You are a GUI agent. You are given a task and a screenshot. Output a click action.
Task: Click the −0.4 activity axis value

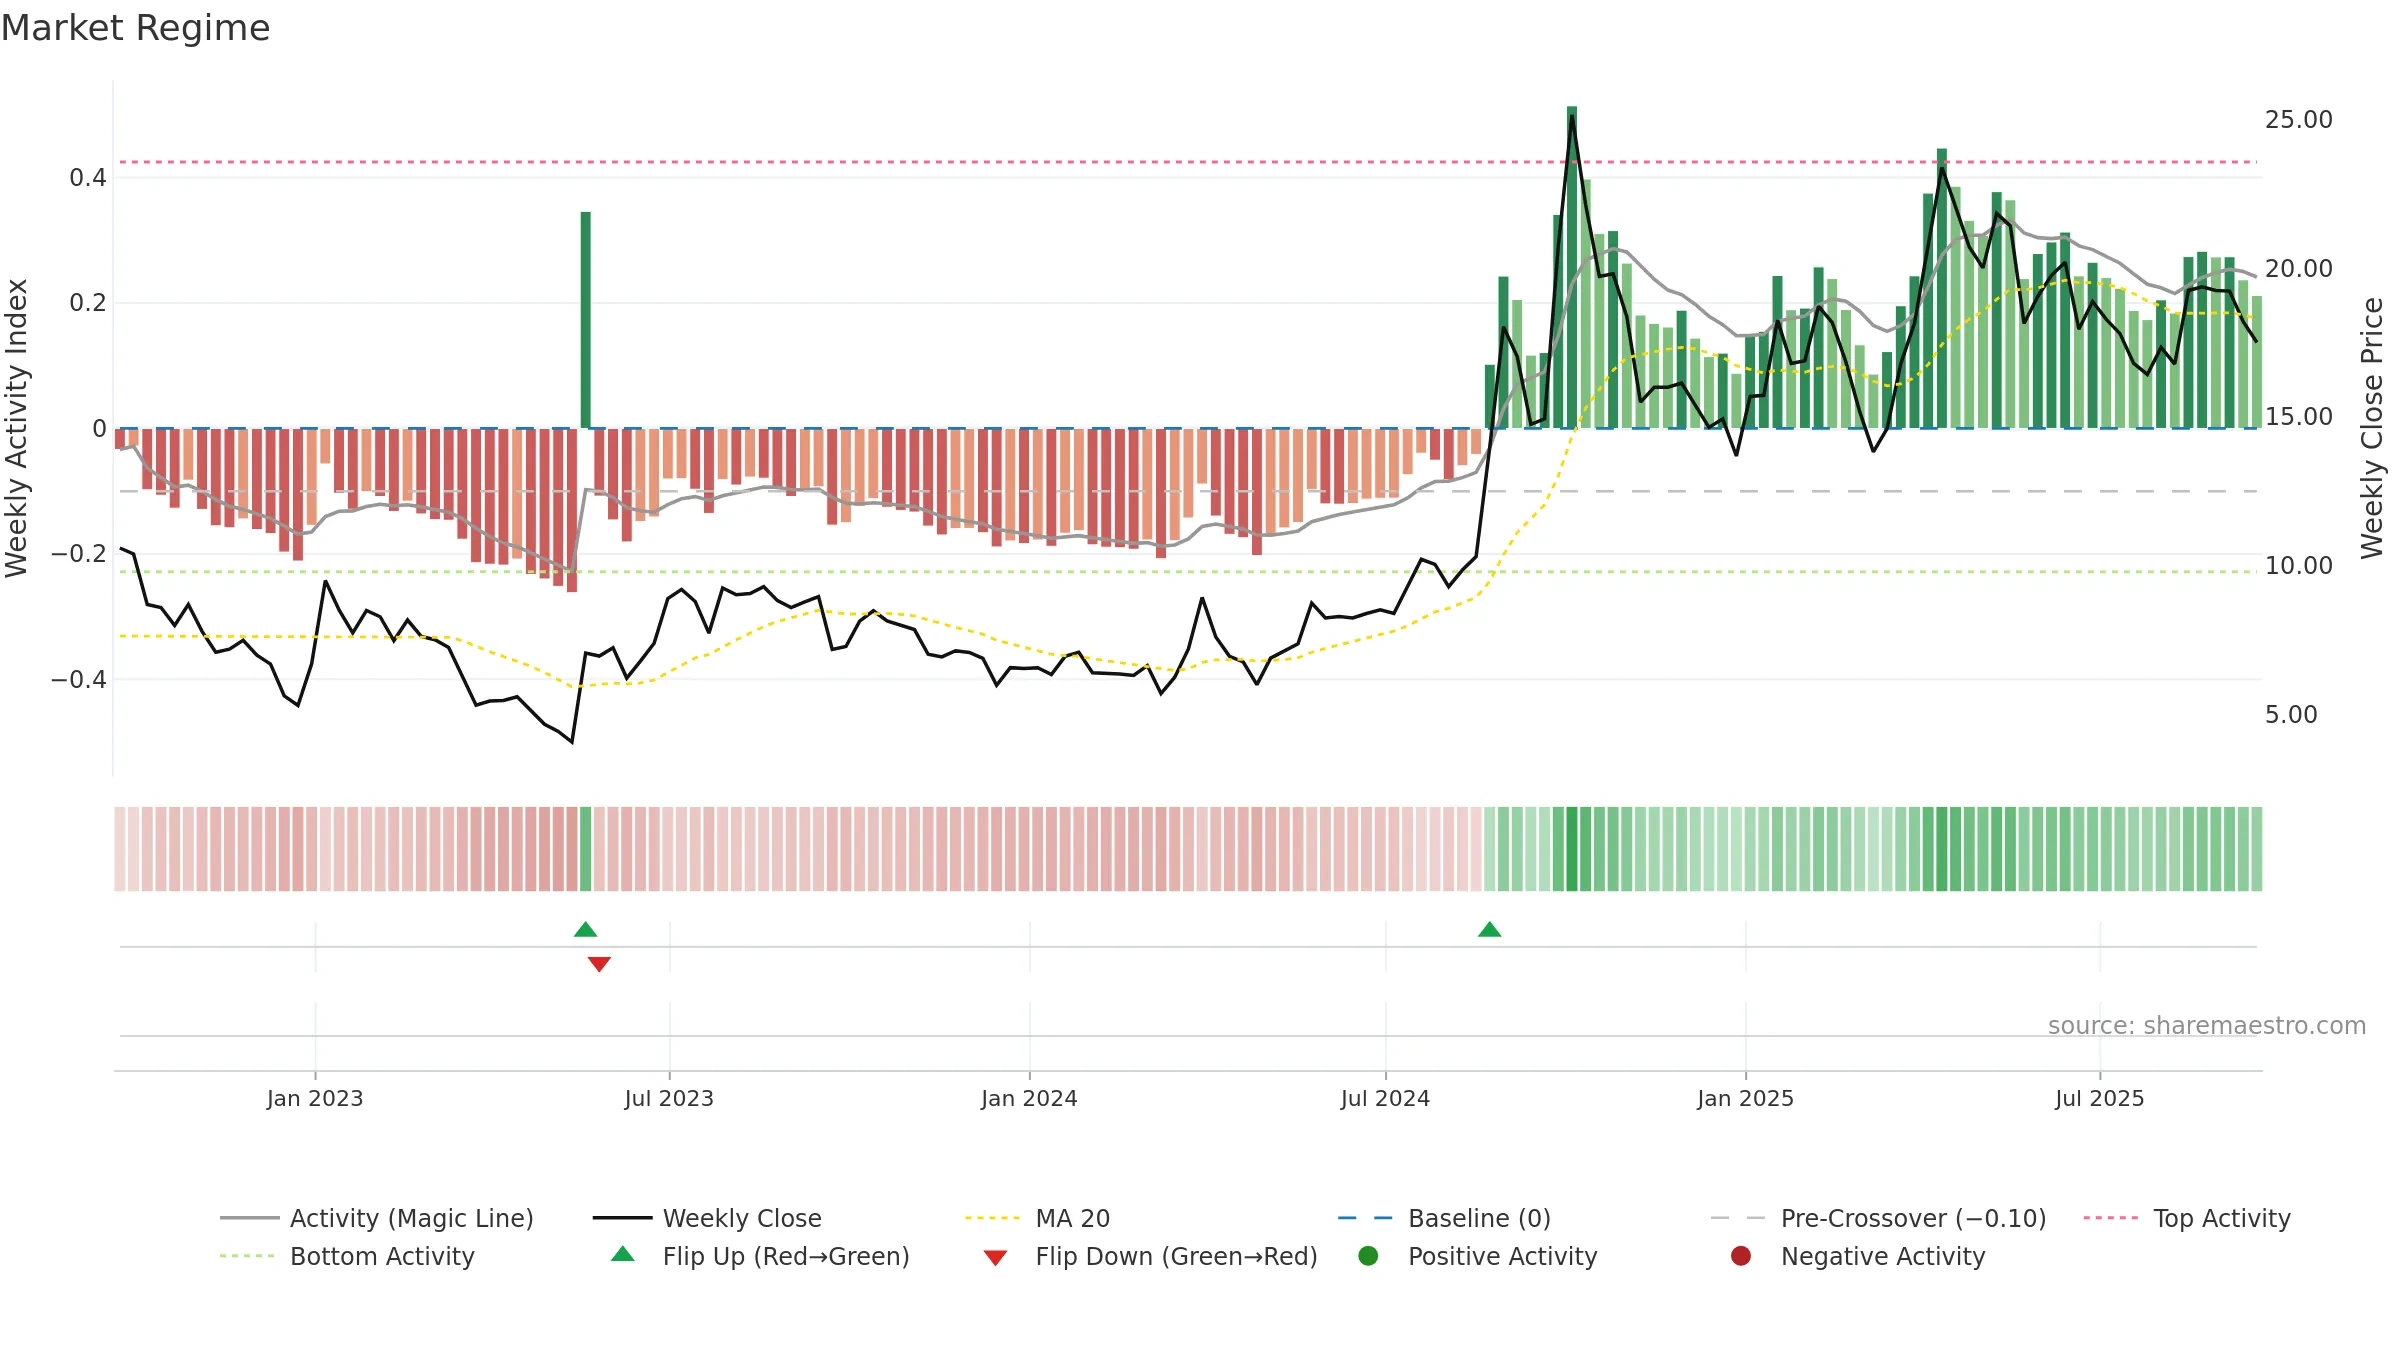(79, 680)
